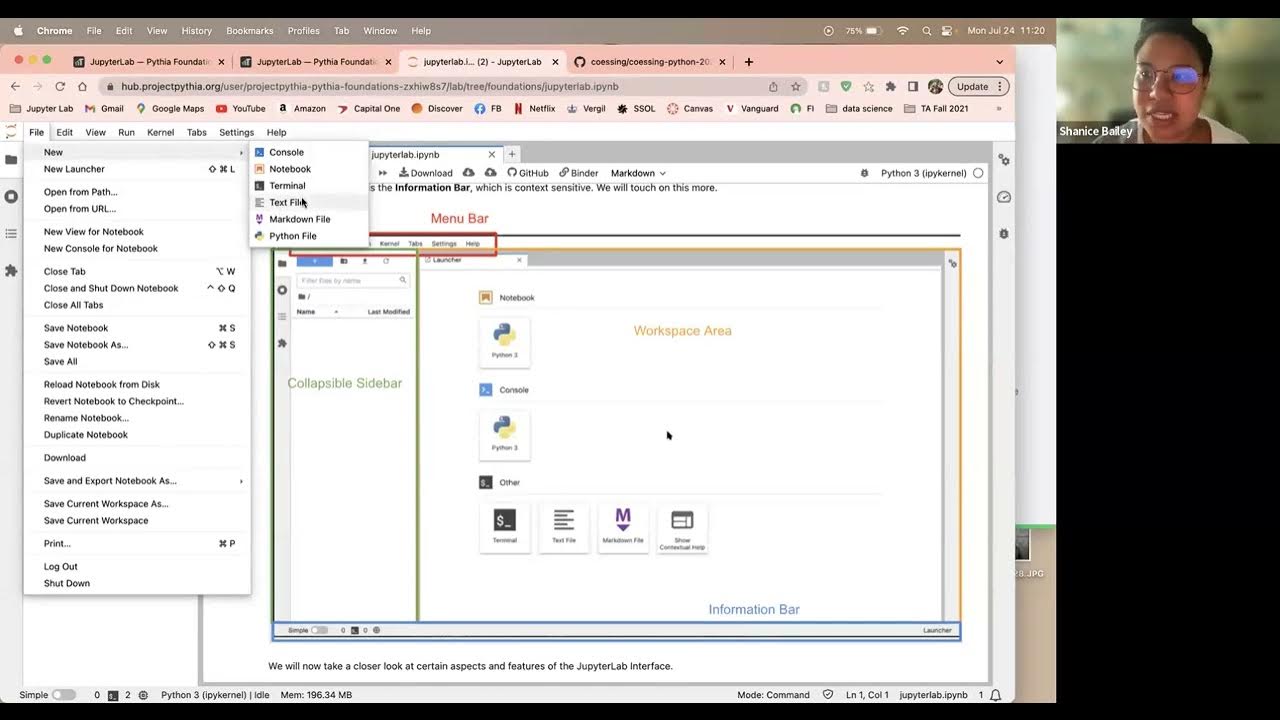Open the Debugger bug icon in right sidebar
The width and height of the screenshot is (1280, 720).
point(1004,233)
